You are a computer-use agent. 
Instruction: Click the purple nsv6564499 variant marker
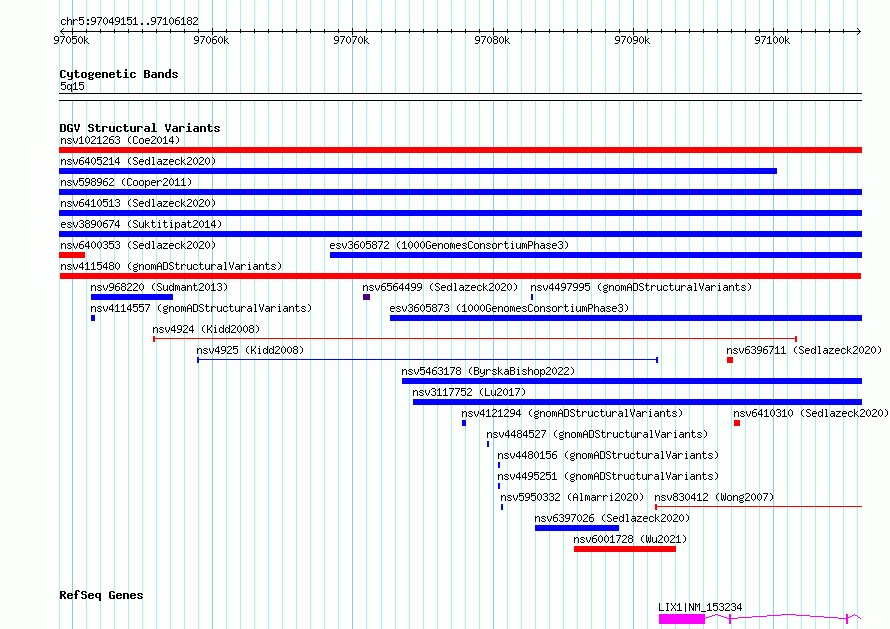[367, 297]
